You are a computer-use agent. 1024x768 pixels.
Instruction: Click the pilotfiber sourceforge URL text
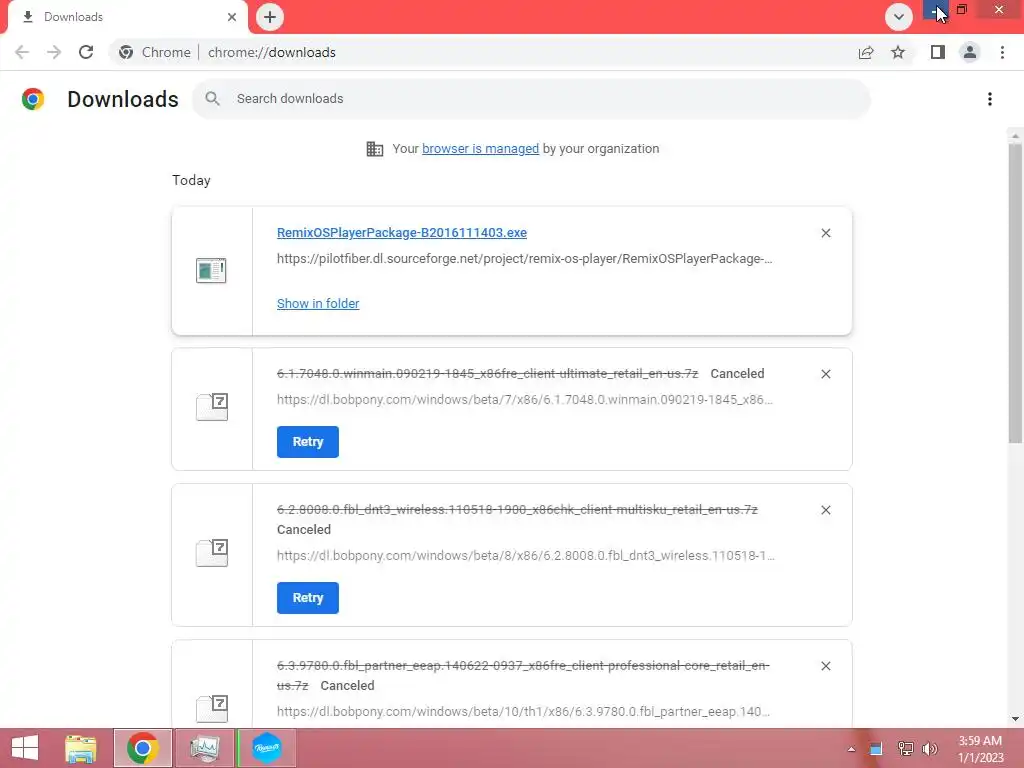[x=524, y=259]
